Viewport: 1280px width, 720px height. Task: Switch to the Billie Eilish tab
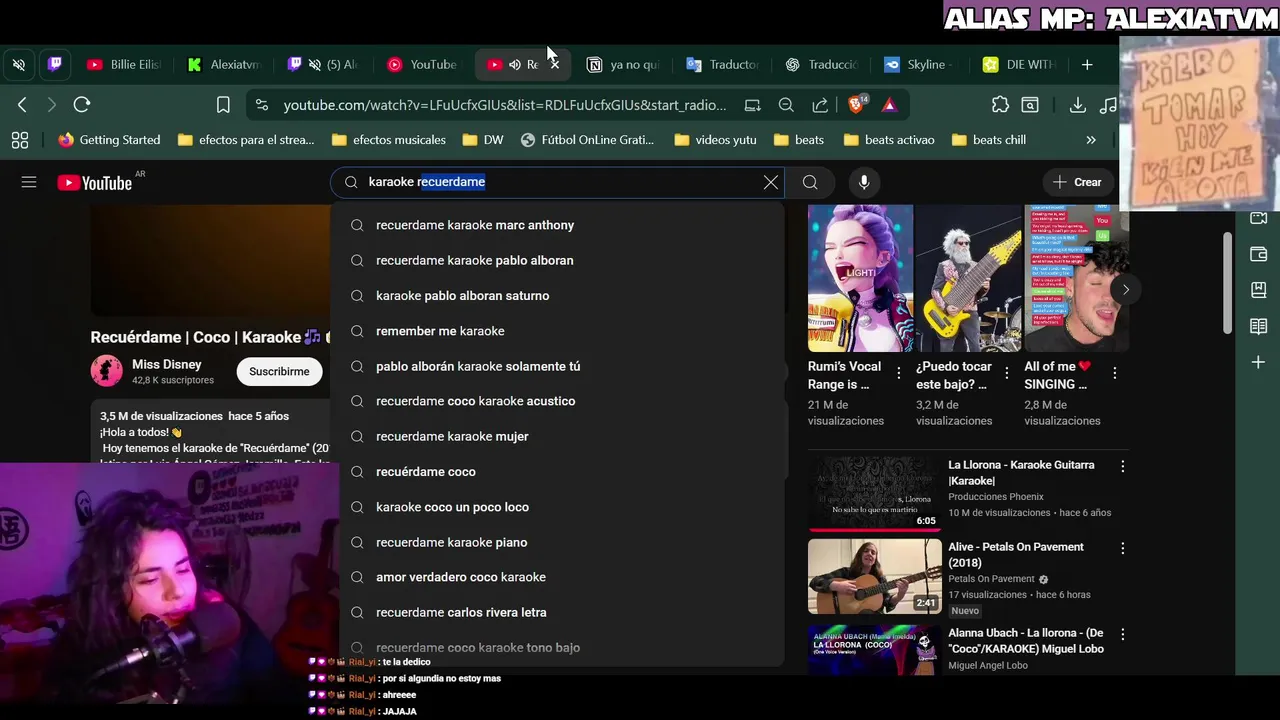tap(123, 64)
